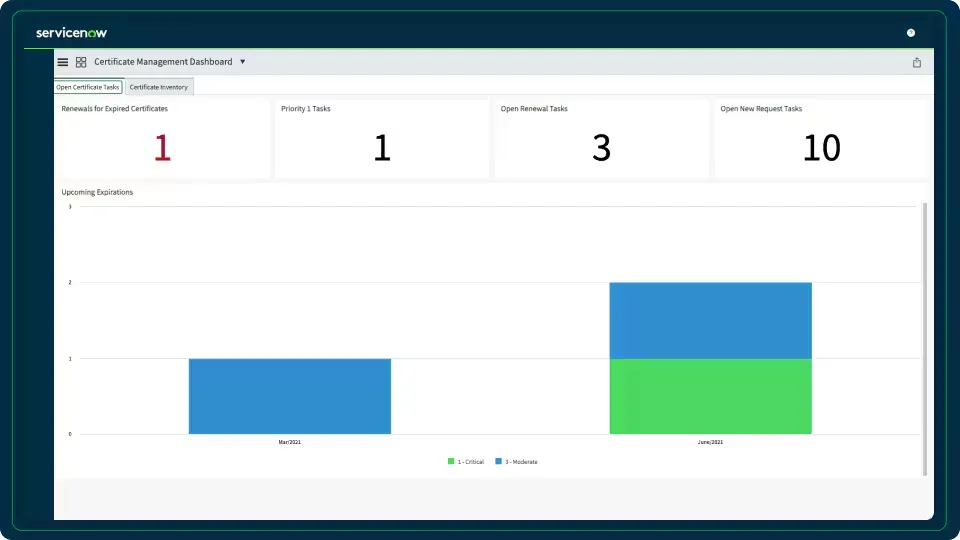Switch to the Open Certificate Tasks tab

point(88,87)
